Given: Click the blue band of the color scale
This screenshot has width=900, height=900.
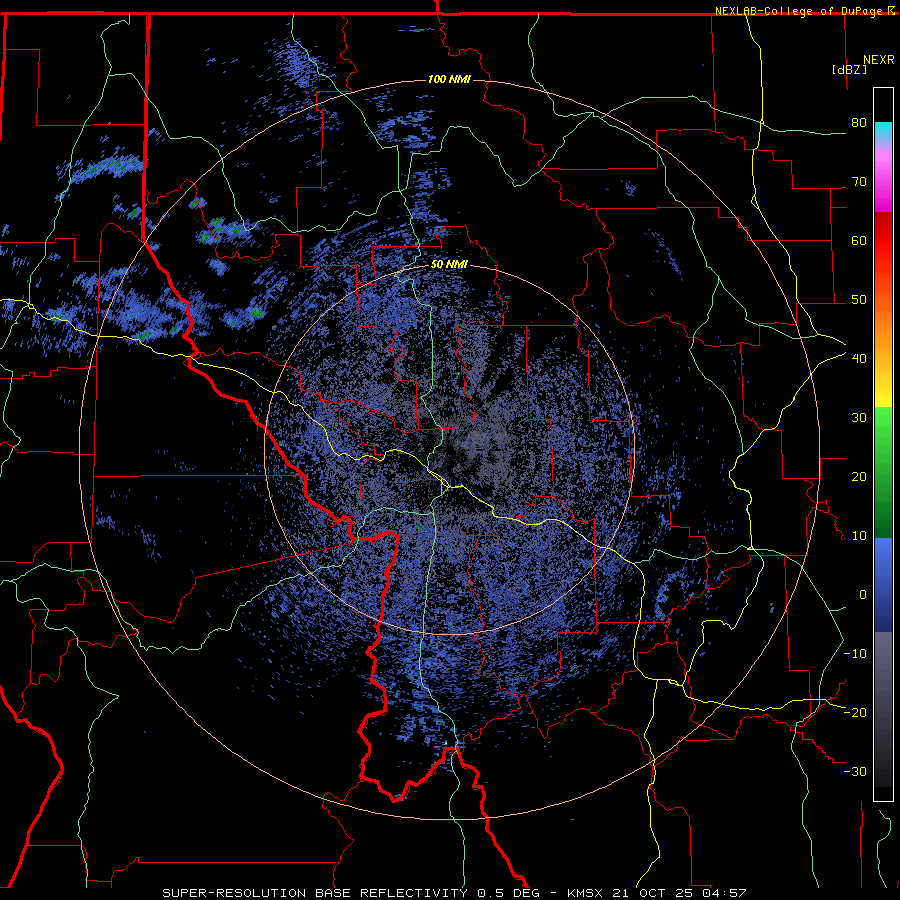Looking at the screenshot, I should pos(883,585).
